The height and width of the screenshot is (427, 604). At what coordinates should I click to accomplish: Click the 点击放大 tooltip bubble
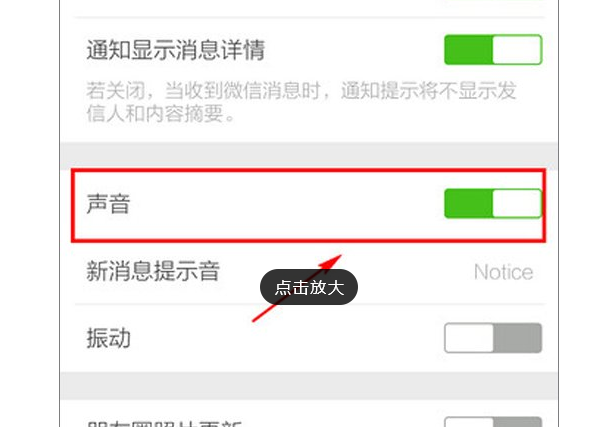click(x=309, y=287)
